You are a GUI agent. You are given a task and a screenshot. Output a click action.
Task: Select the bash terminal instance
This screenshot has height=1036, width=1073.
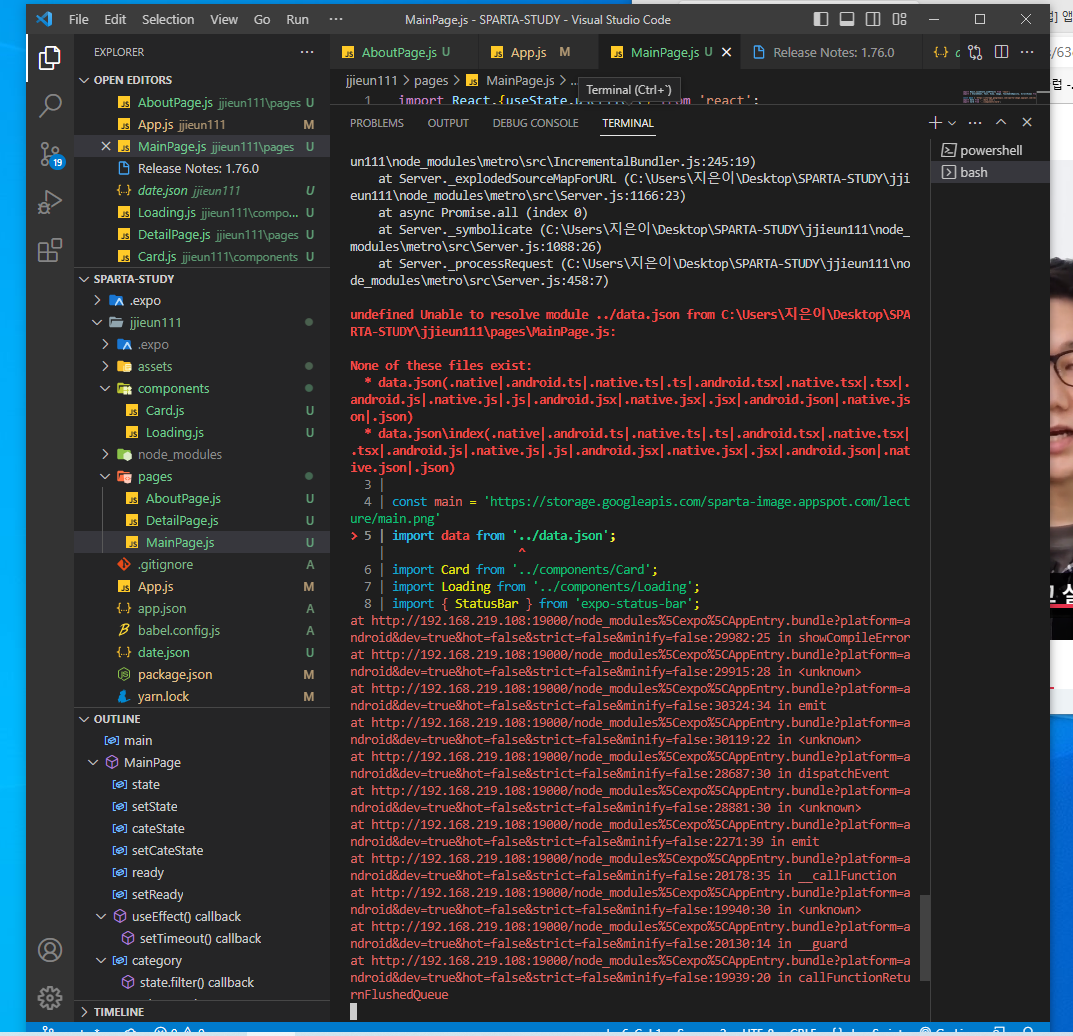[x=990, y=172]
